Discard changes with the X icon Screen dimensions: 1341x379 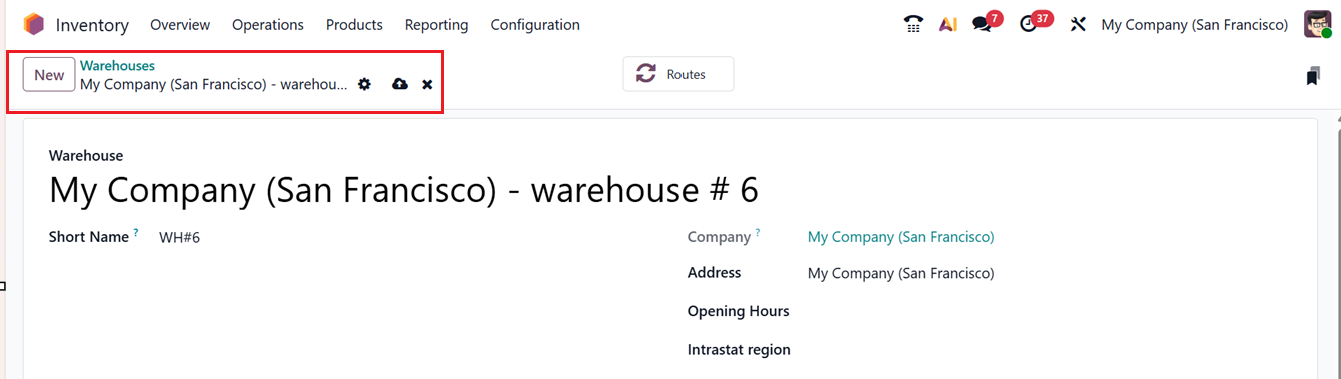(x=427, y=85)
